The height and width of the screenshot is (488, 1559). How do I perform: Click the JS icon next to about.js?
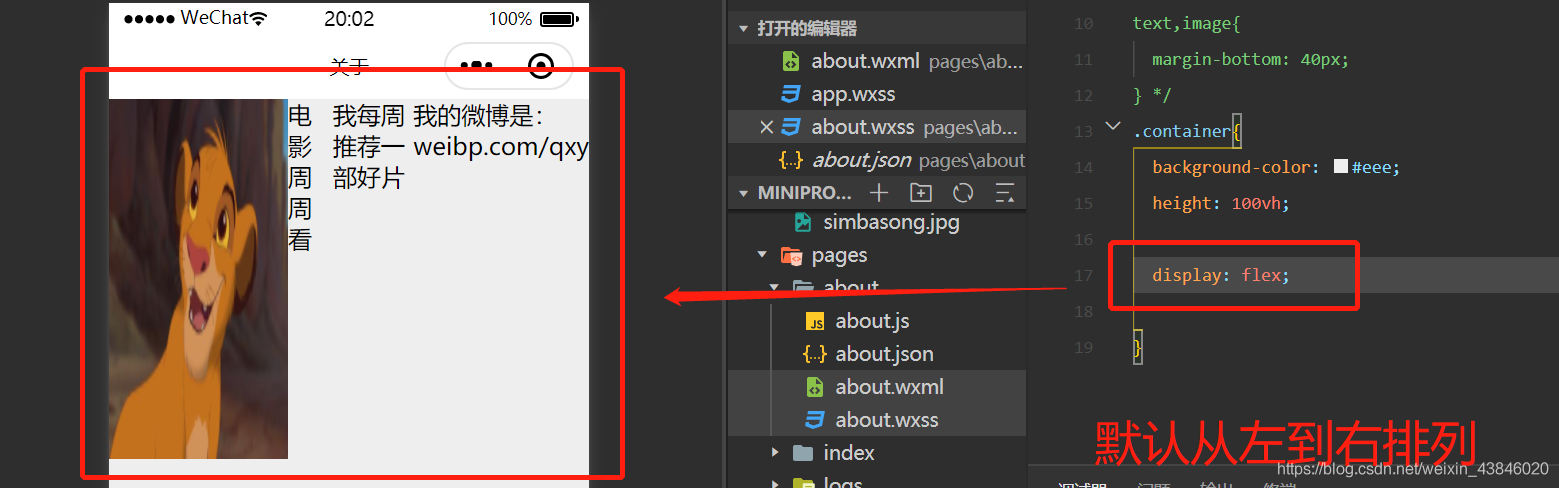click(x=815, y=321)
